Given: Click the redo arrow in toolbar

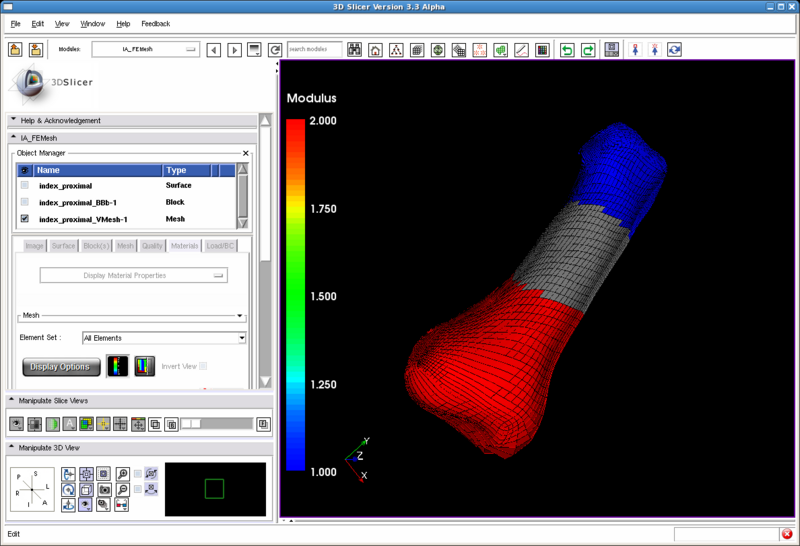Looking at the screenshot, I should [x=588, y=50].
